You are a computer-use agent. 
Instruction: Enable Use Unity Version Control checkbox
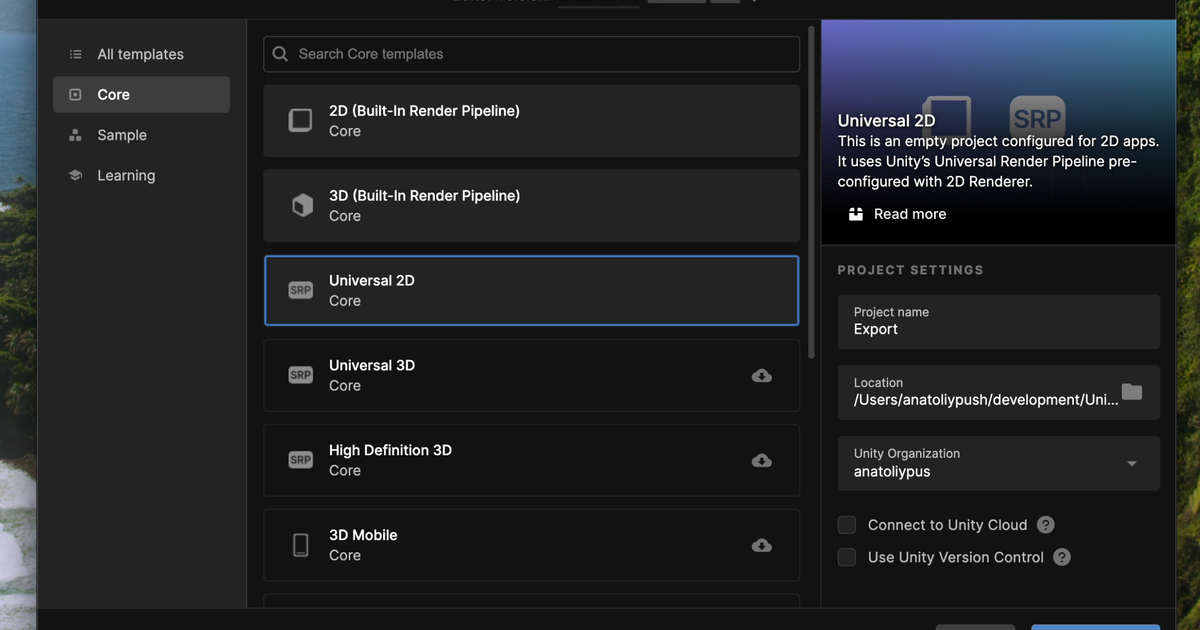[847, 557]
